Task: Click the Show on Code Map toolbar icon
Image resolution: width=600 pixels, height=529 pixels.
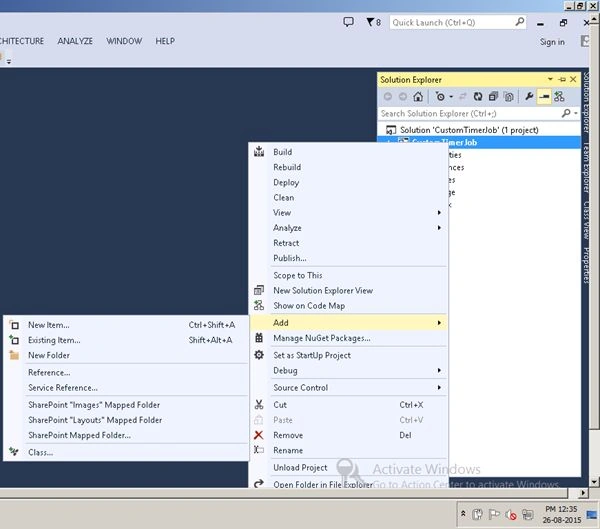Action: [559, 96]
